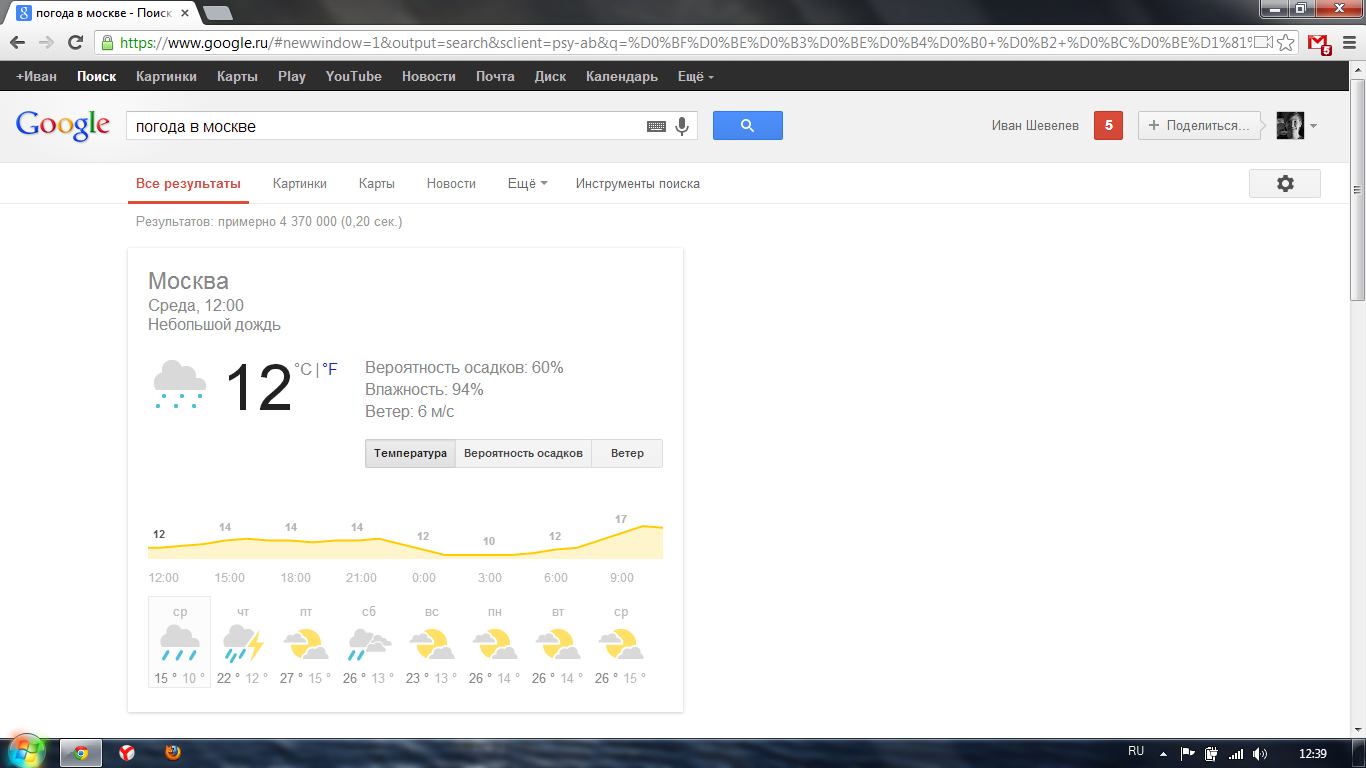Open the Карты search results tab

pyautogui.click(x=377, y=184)
